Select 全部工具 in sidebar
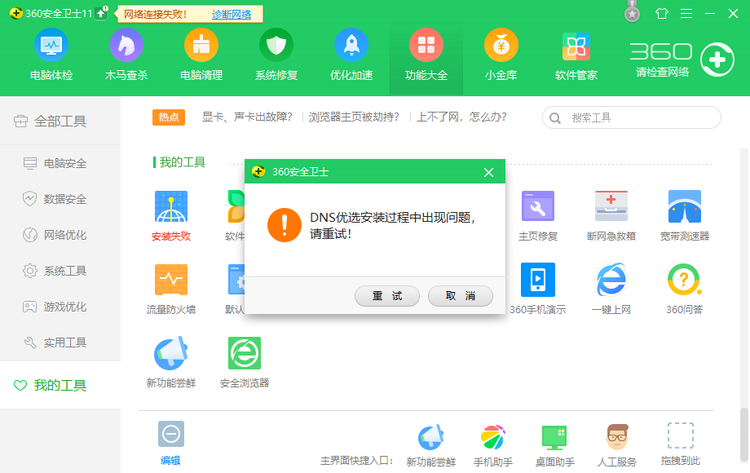 (60, 121)
